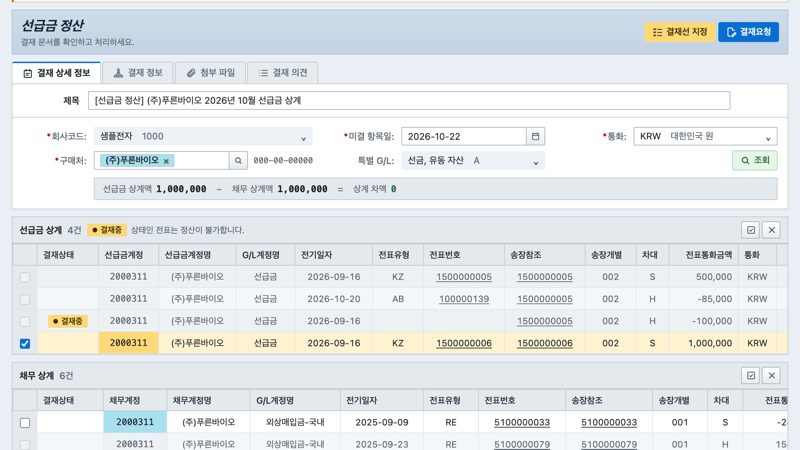800x450 pixels.
Task: Open 전표번호 link 5100000079
Action: pos(522,444)
